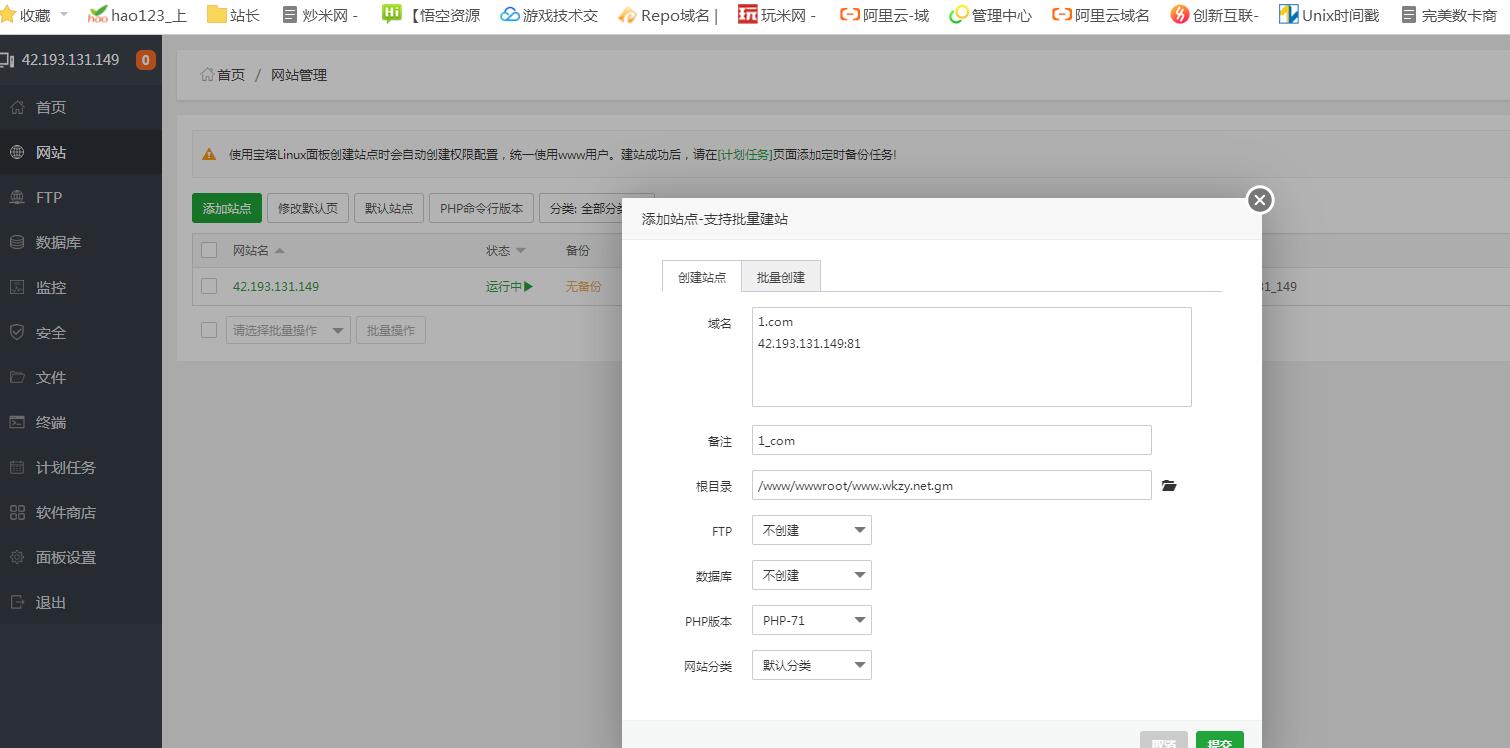Screen dimensions: 1510x748
Task: Open 软件商店 from sidebar
Action: (x=66, y=513)
